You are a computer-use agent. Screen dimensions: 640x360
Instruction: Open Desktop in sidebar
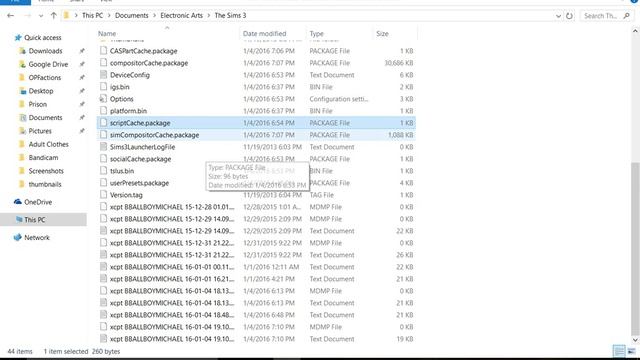click(41, 91)
